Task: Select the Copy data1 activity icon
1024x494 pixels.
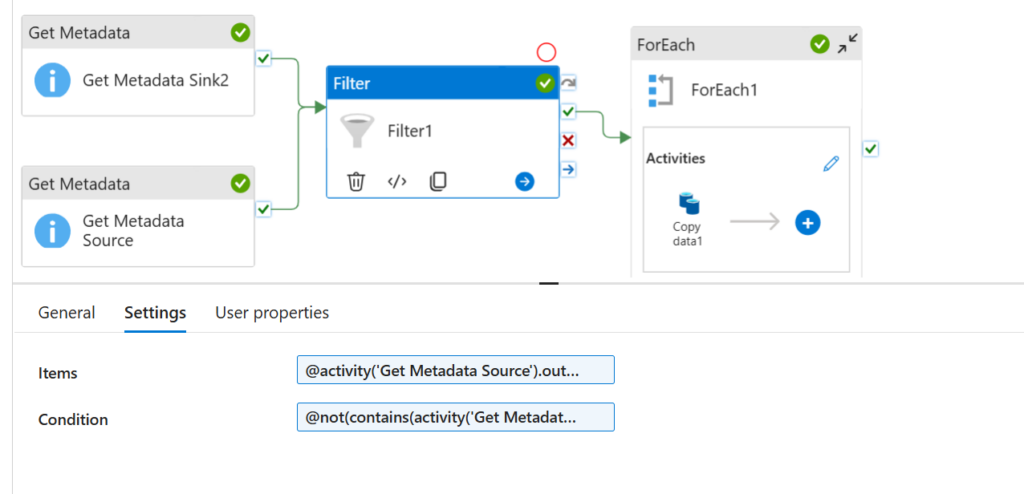Action: (x=688, y=205)
